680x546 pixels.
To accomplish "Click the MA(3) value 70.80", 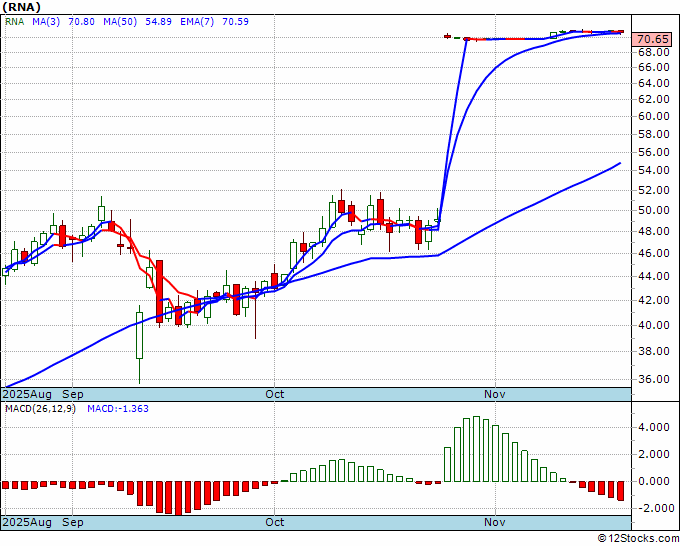I will (82, 22).
